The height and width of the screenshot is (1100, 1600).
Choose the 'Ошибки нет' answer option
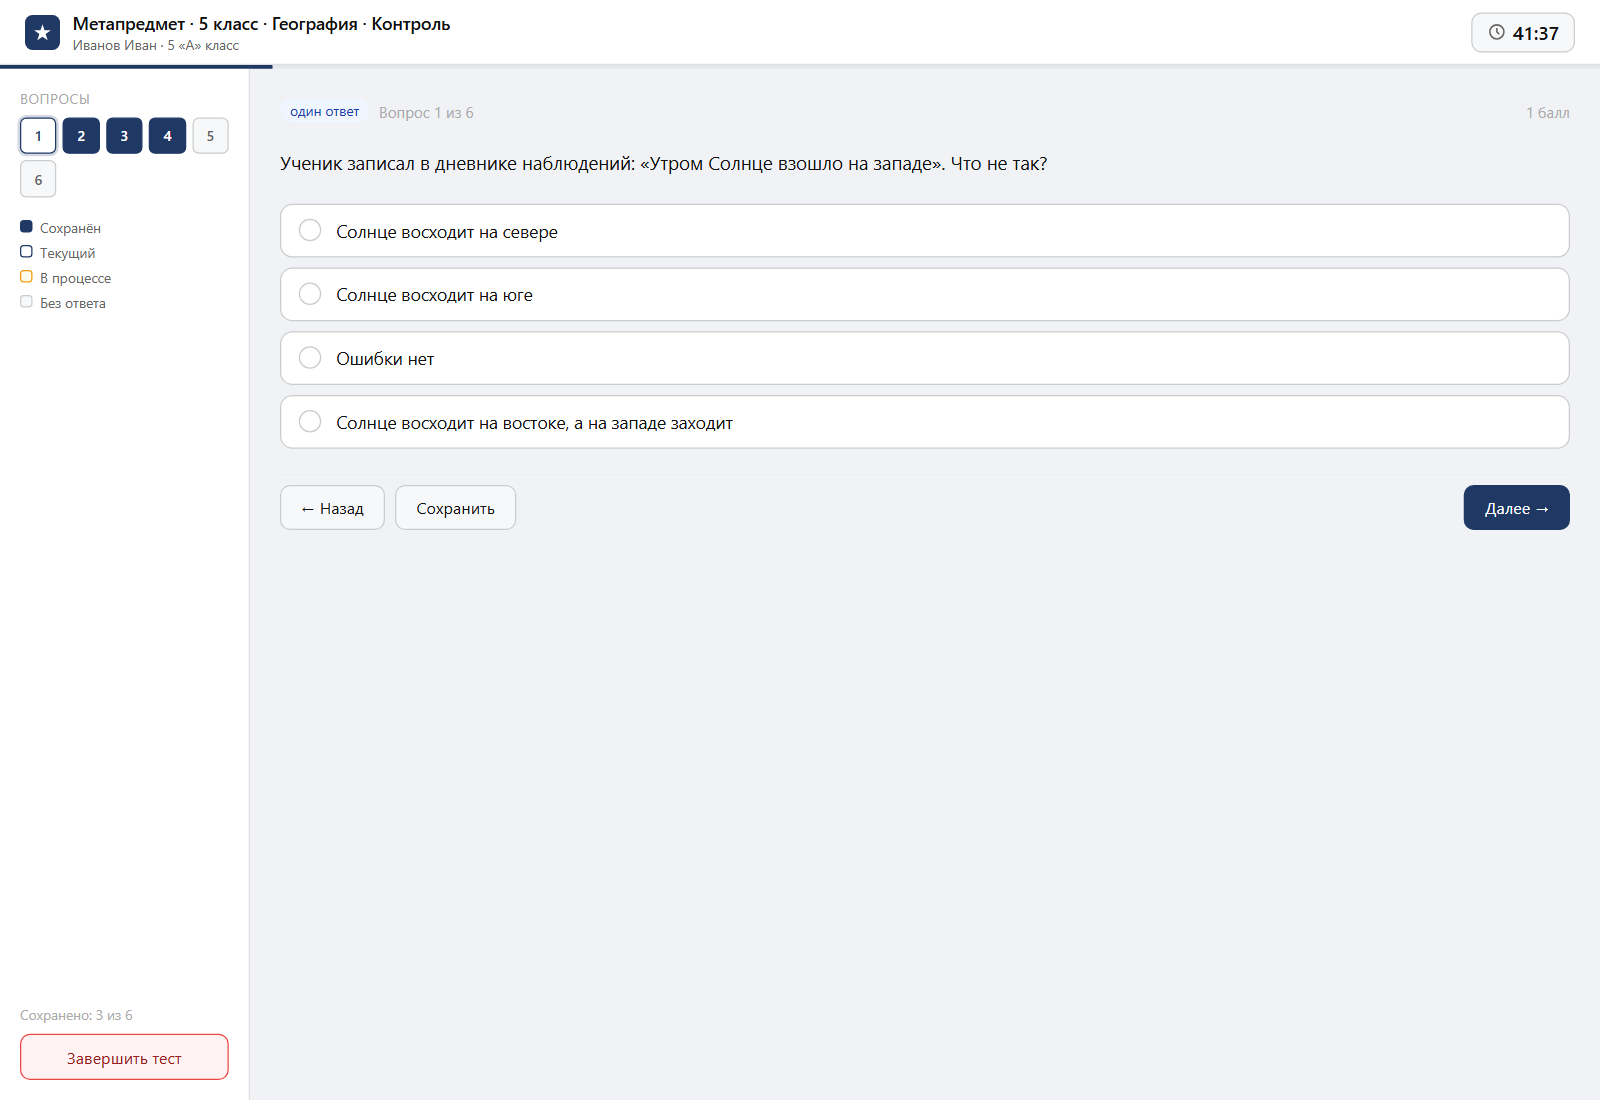(x=924, y=358)
